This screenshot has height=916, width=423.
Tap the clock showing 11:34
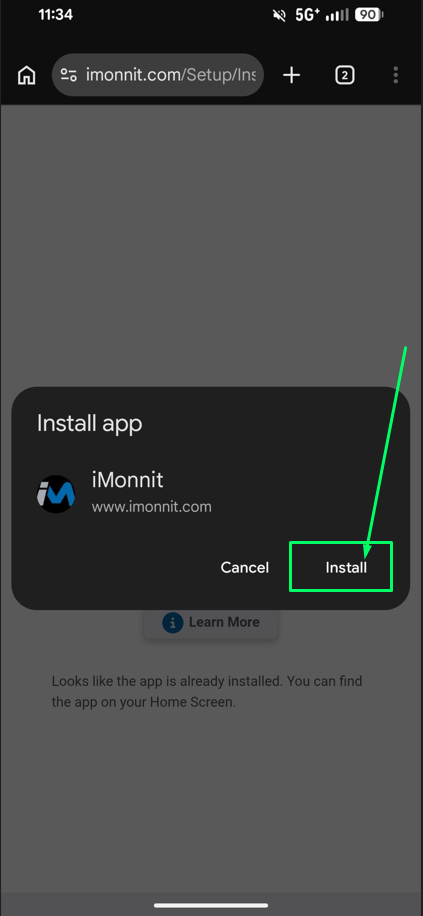56,15
